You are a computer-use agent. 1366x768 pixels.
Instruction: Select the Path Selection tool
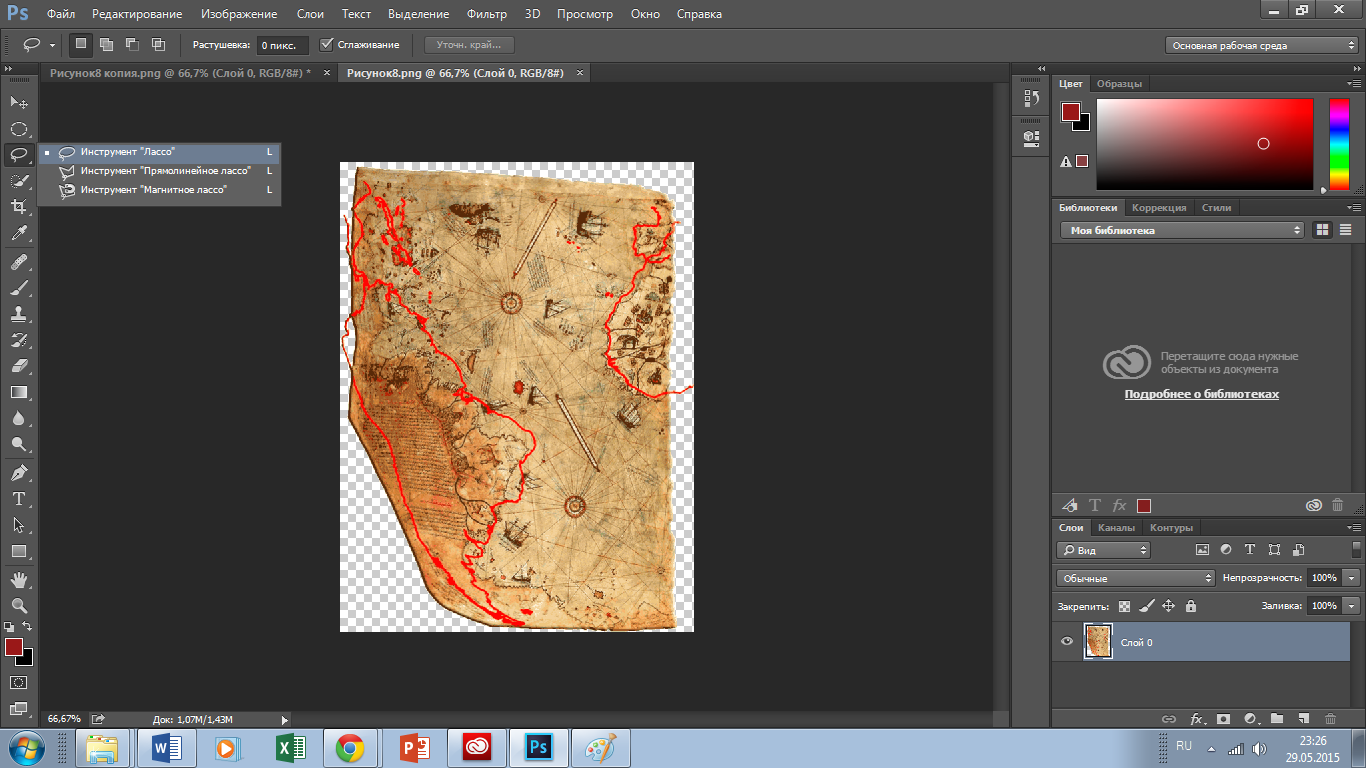click(x=19, y=524)
